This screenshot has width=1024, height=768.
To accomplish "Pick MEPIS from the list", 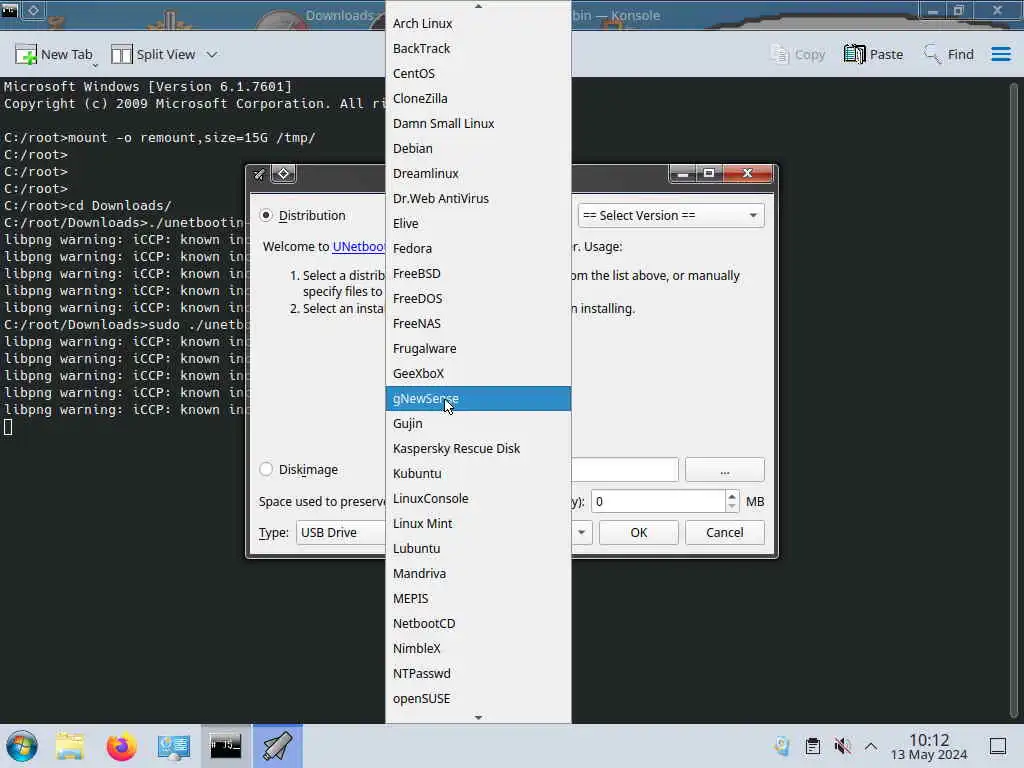I will (478, 599).
